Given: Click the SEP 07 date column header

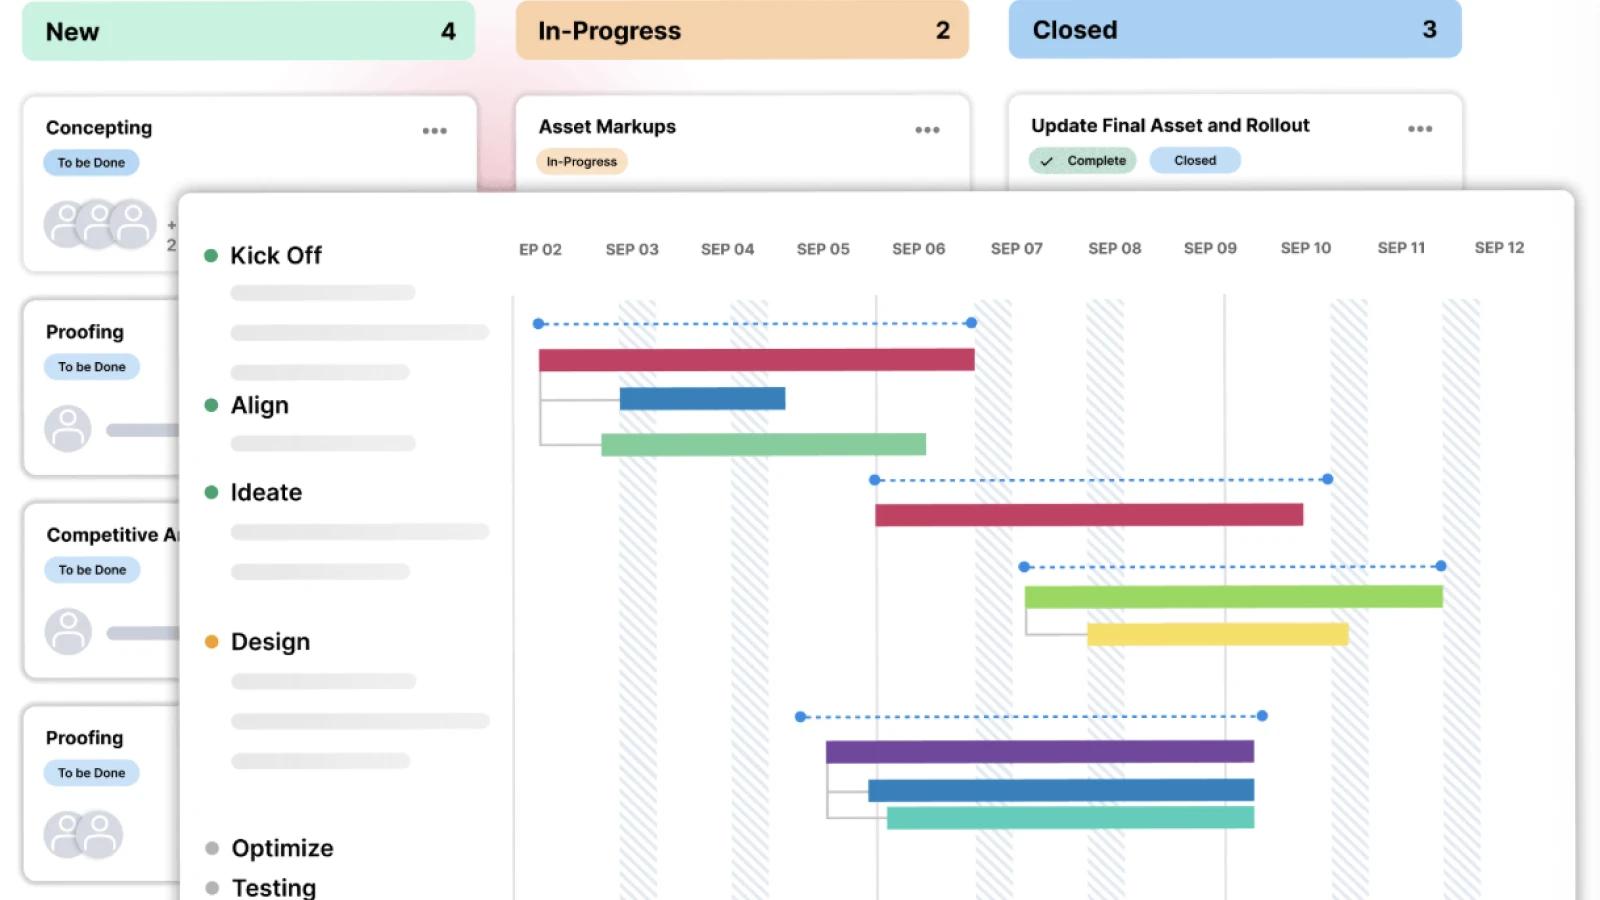Looking at the screenshot, I should coord(1016,249).
